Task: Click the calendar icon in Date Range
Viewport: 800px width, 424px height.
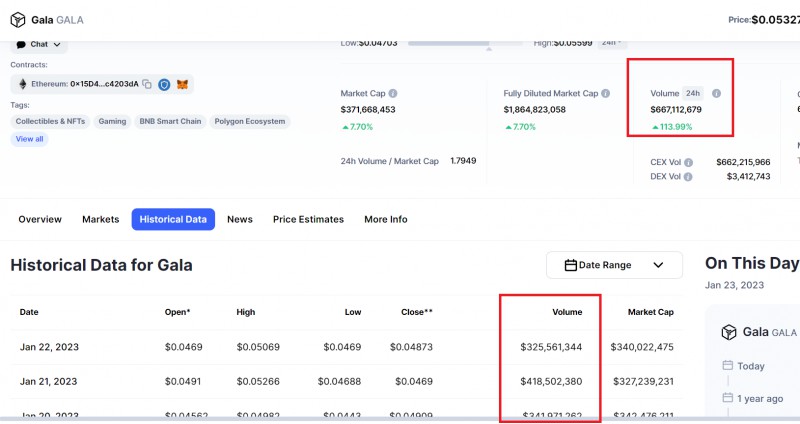Action: pos(570,265)
